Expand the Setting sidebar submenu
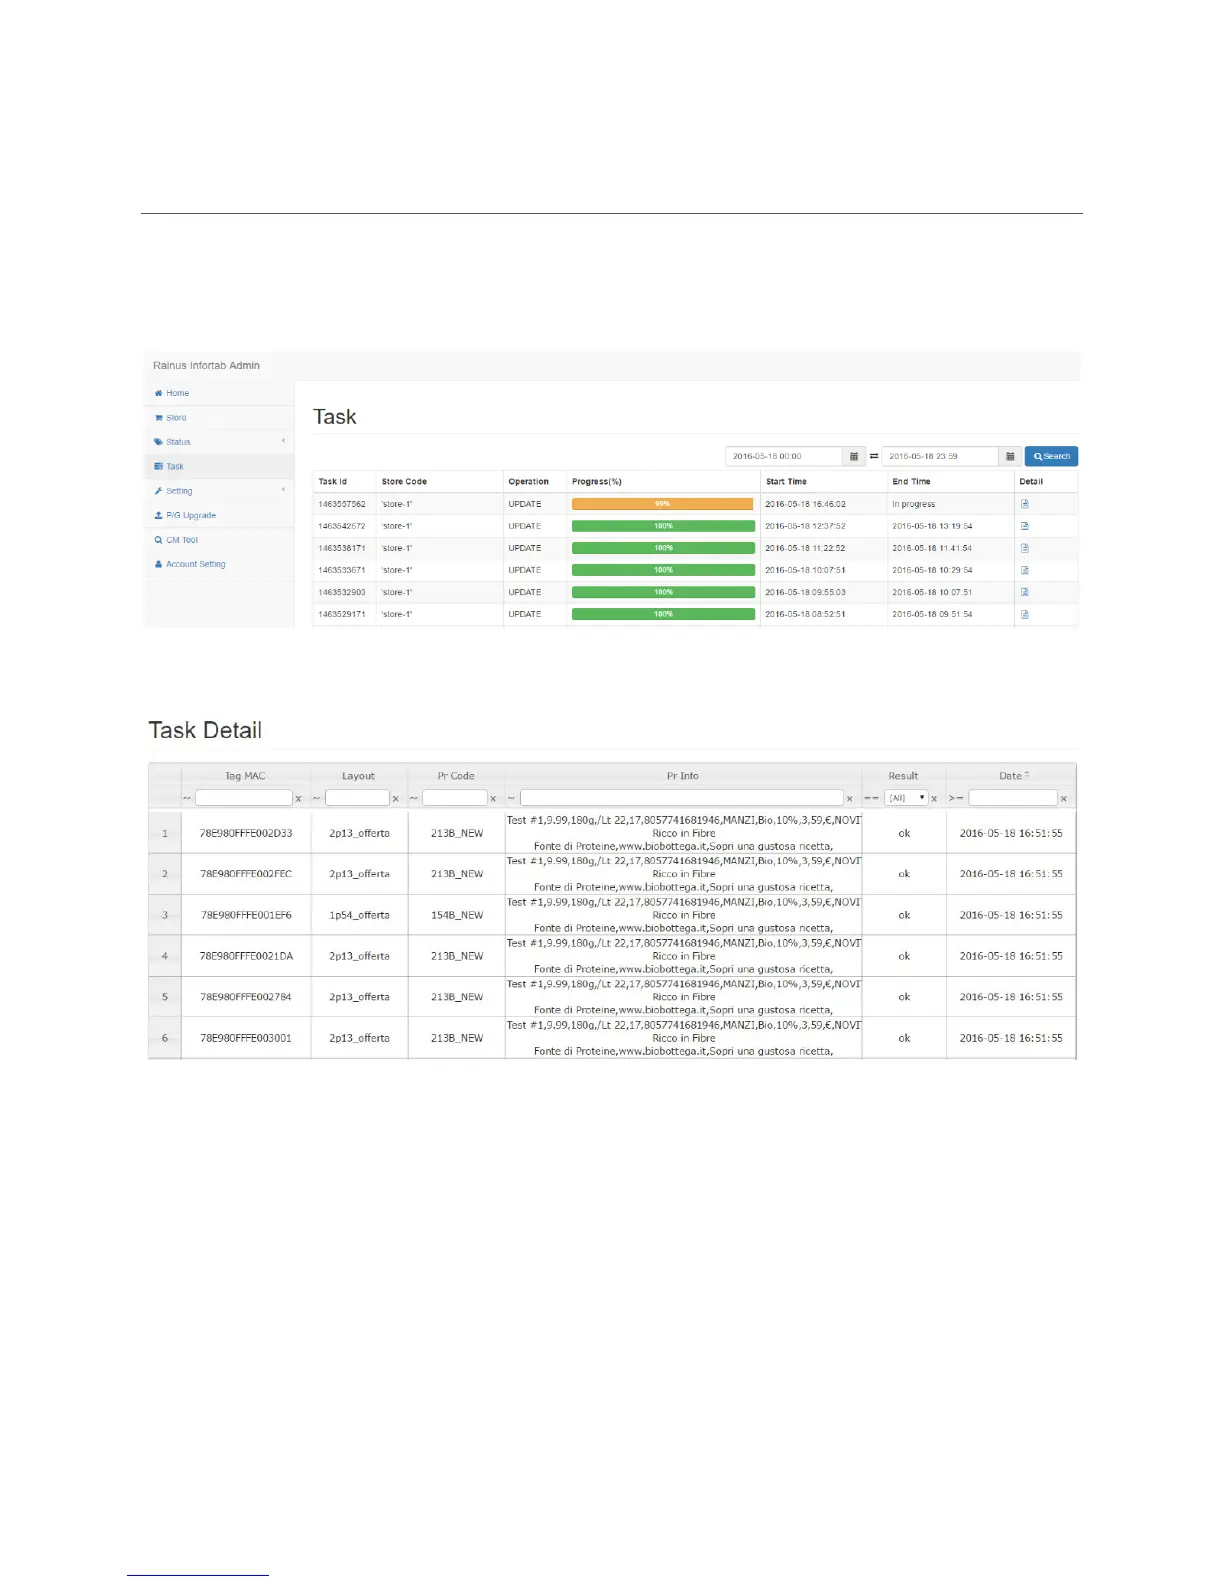 point(219,491)
